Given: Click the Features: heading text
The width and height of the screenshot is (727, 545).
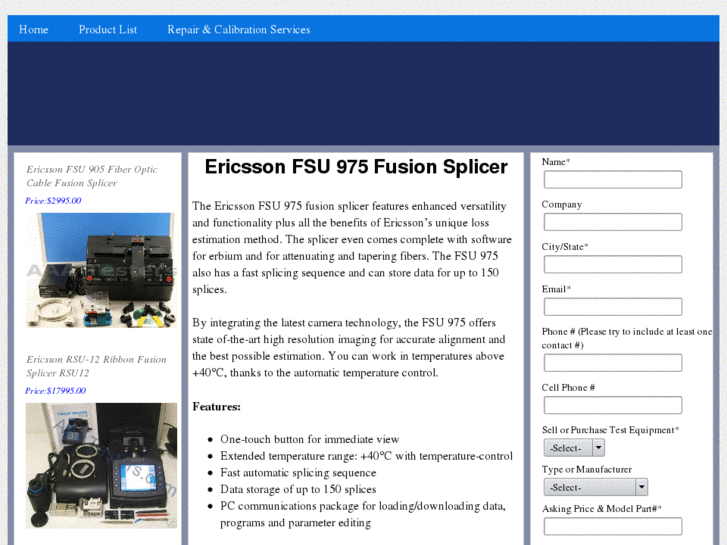Looking at the screenshot, I should [217, 406].
